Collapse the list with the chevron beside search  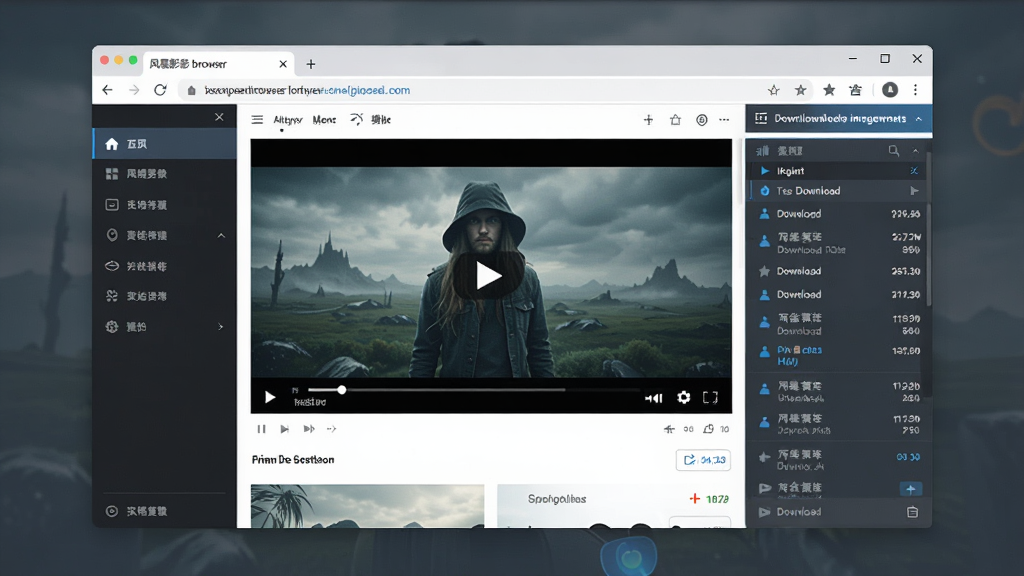[916, 151]
